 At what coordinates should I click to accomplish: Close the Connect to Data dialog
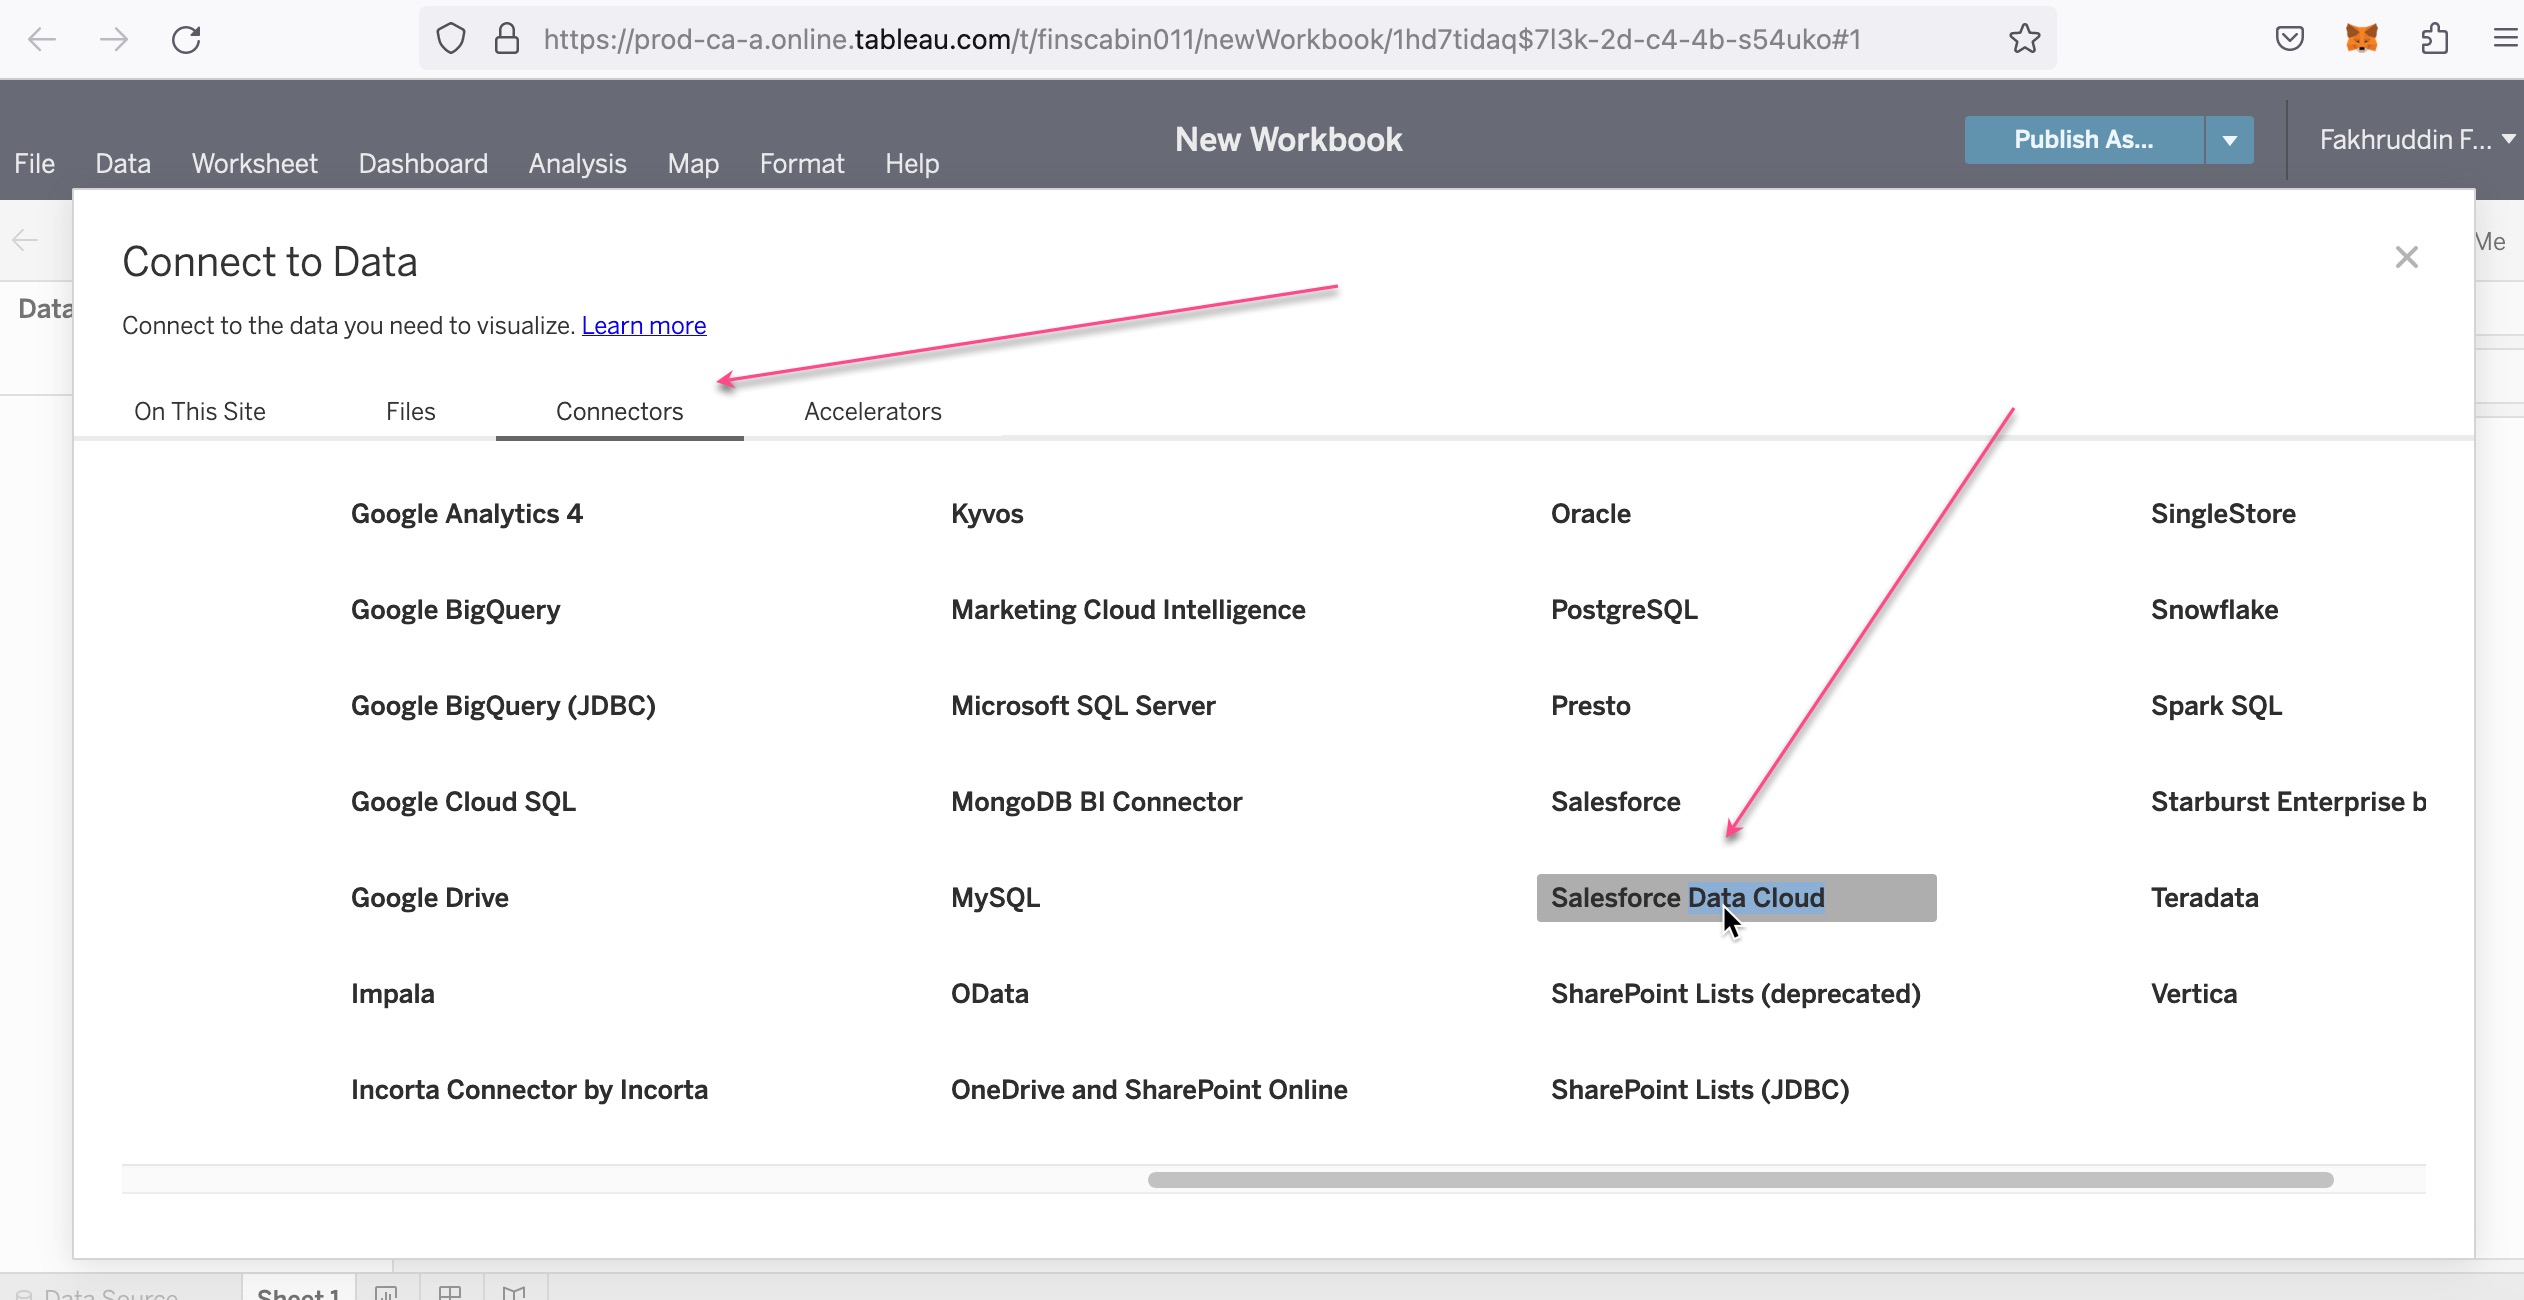tap(2407, 257)
